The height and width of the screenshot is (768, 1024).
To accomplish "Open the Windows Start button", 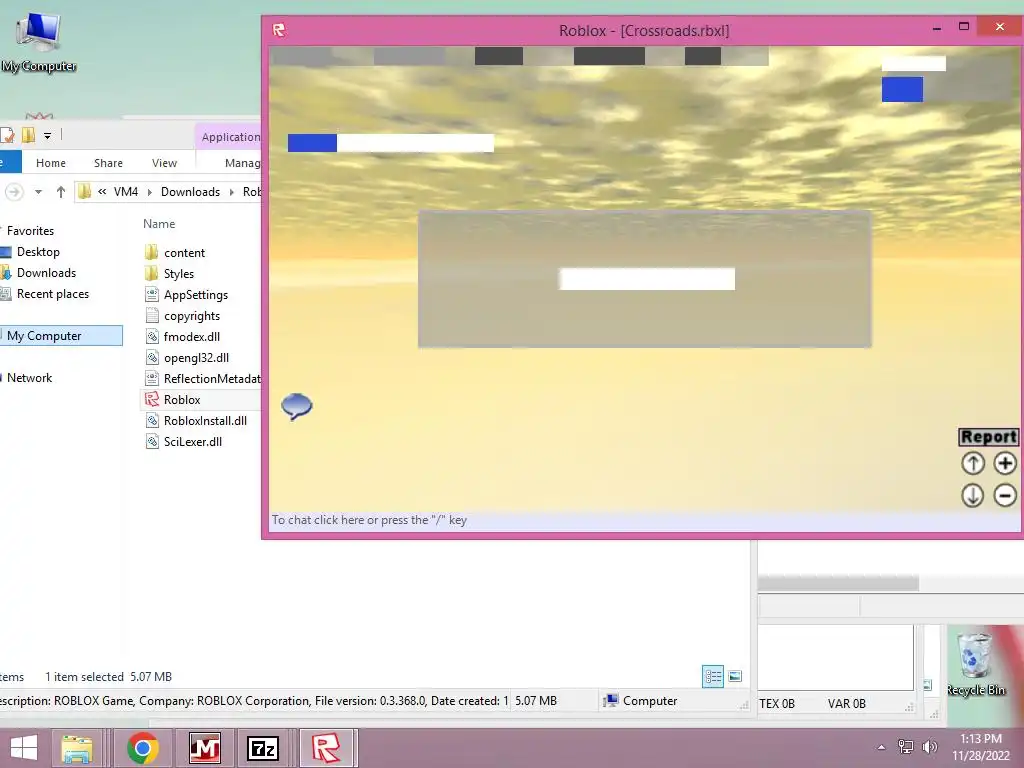I will 24,748.
